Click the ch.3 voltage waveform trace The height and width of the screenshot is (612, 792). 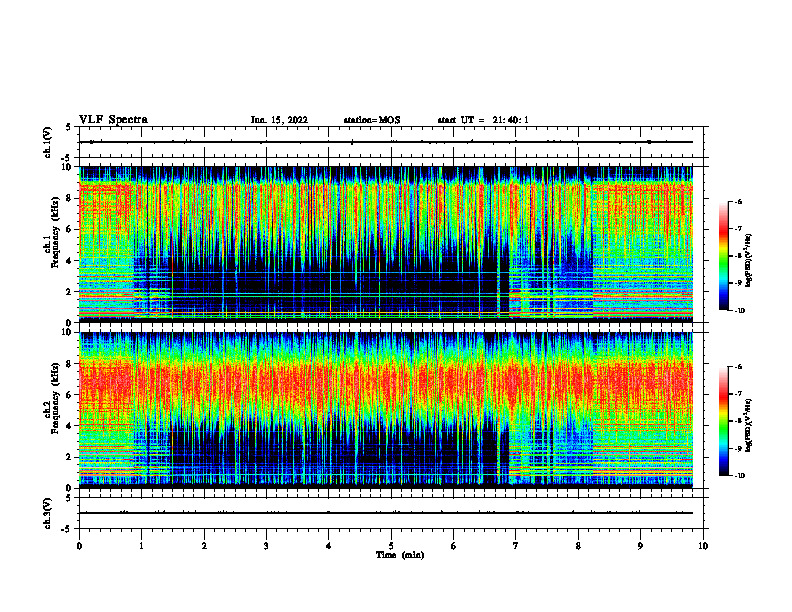[x=386, y=513]
